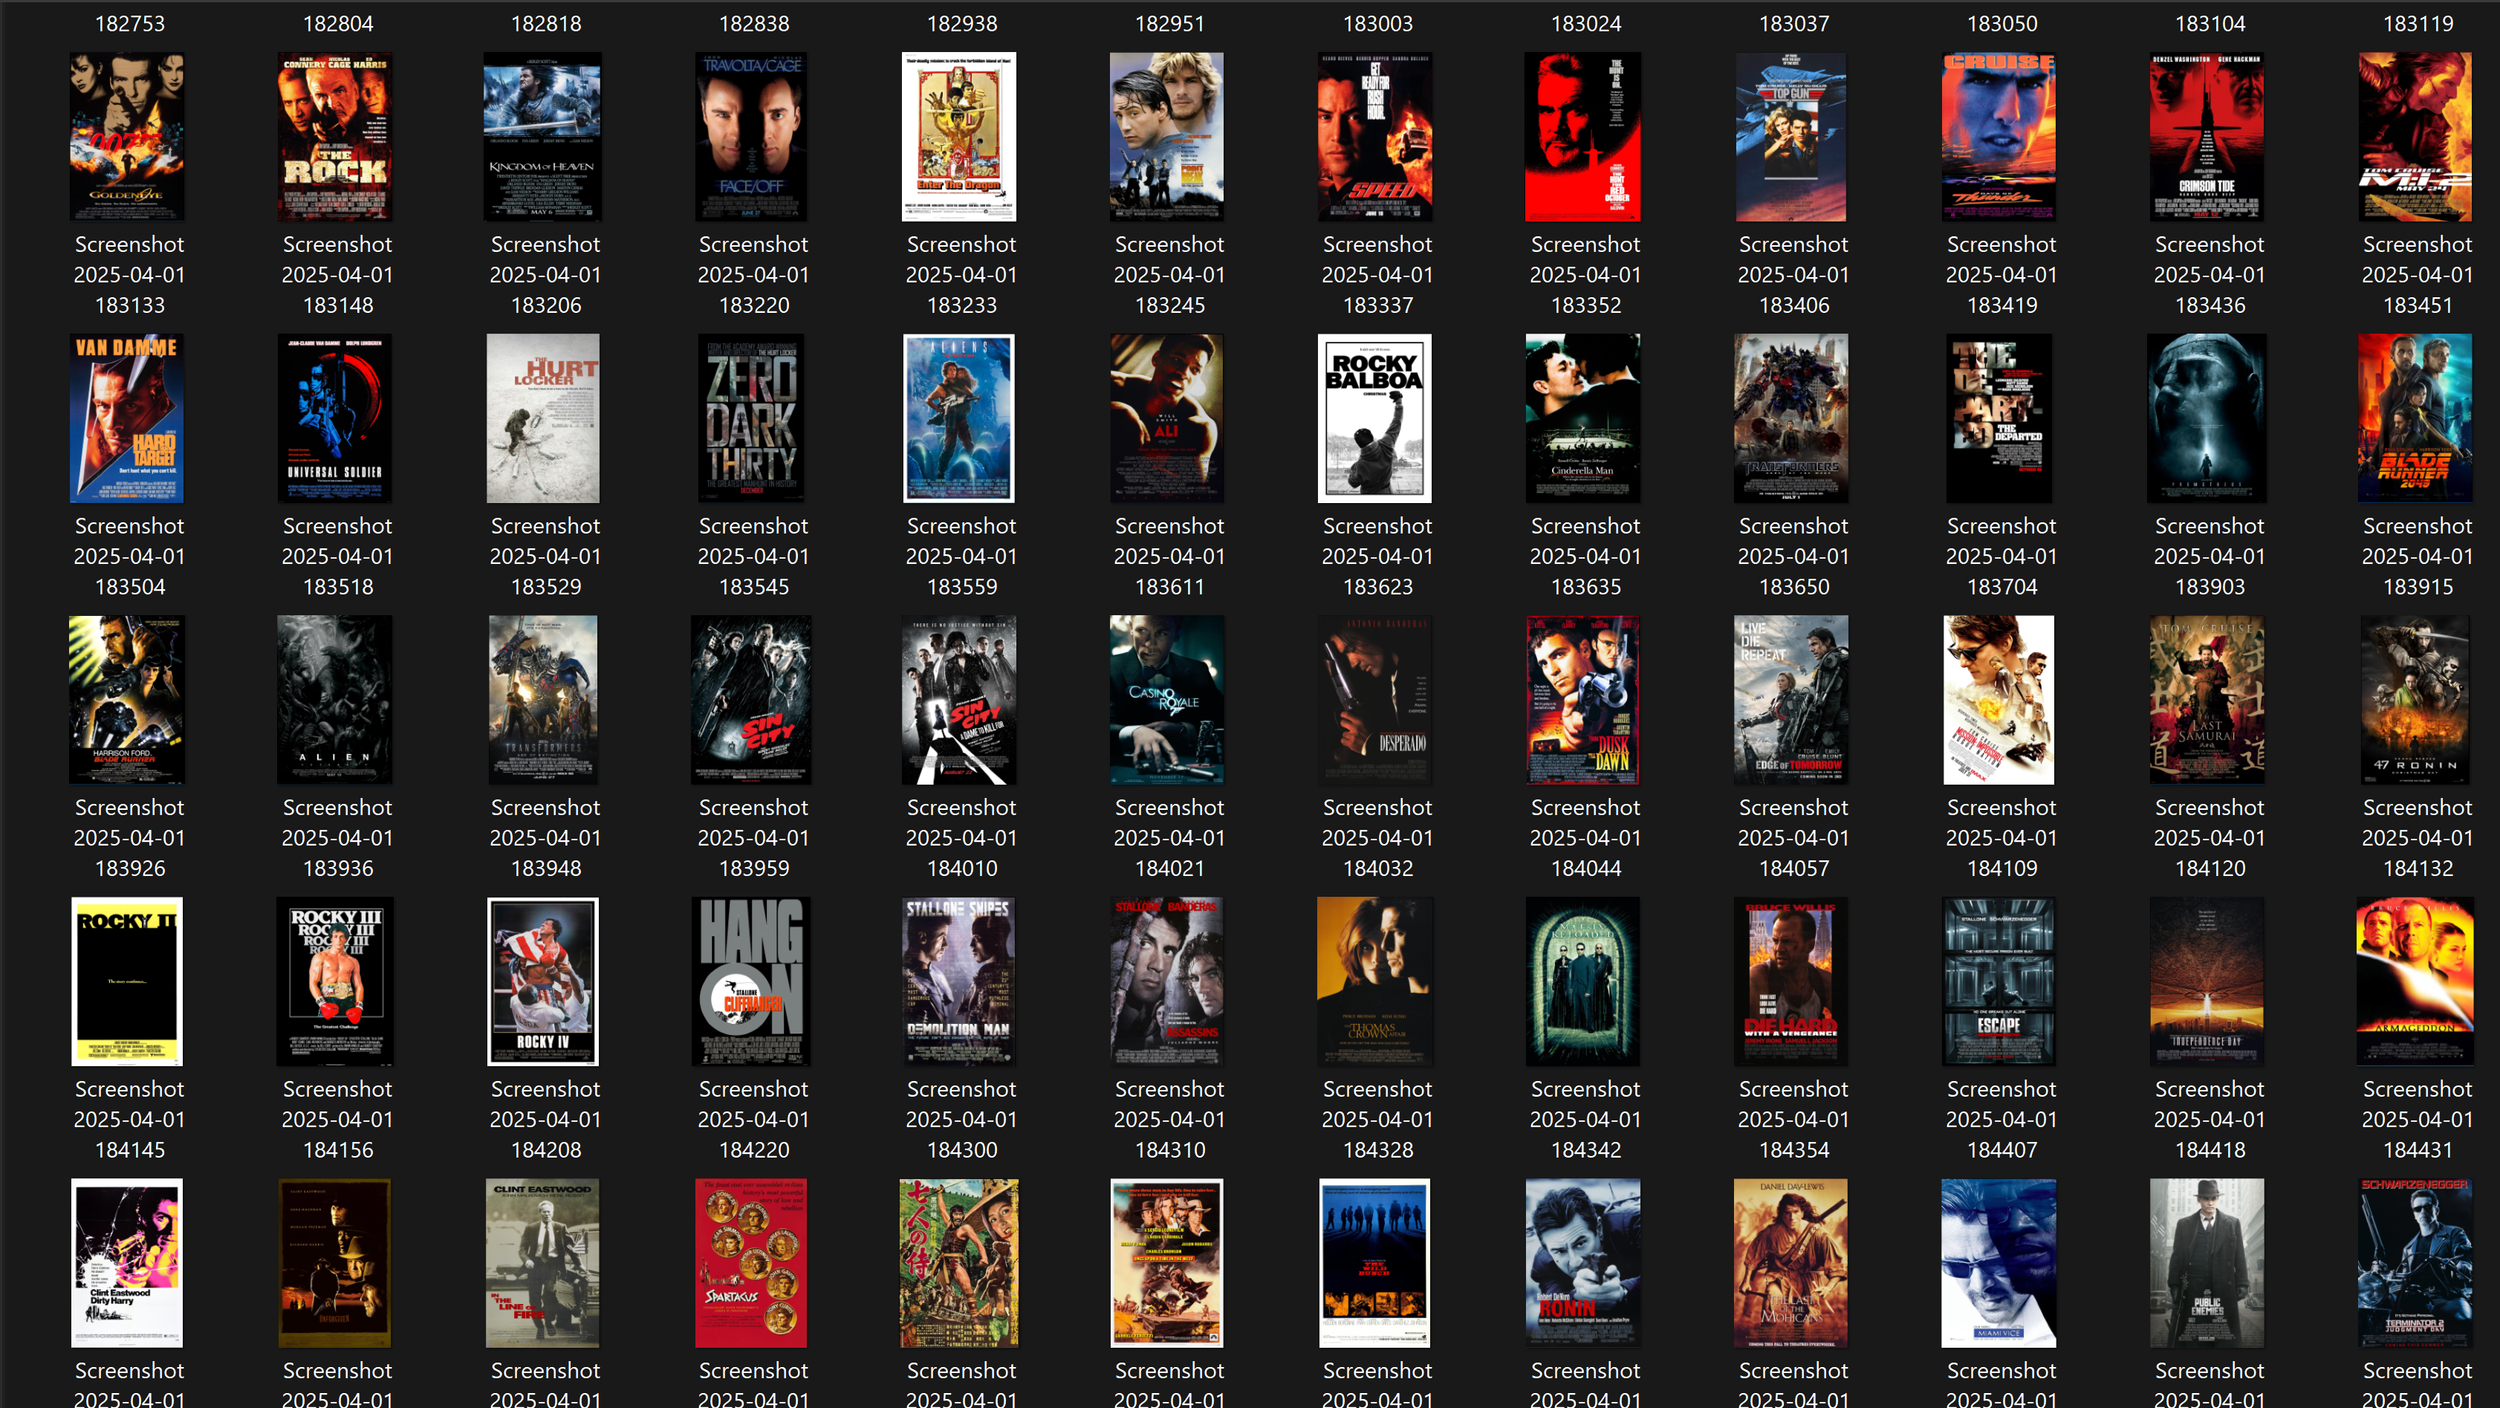The image size is (2500, 1408).
Task: Click the Zero Dark Thirty poster
Action: tap(751, 418)
